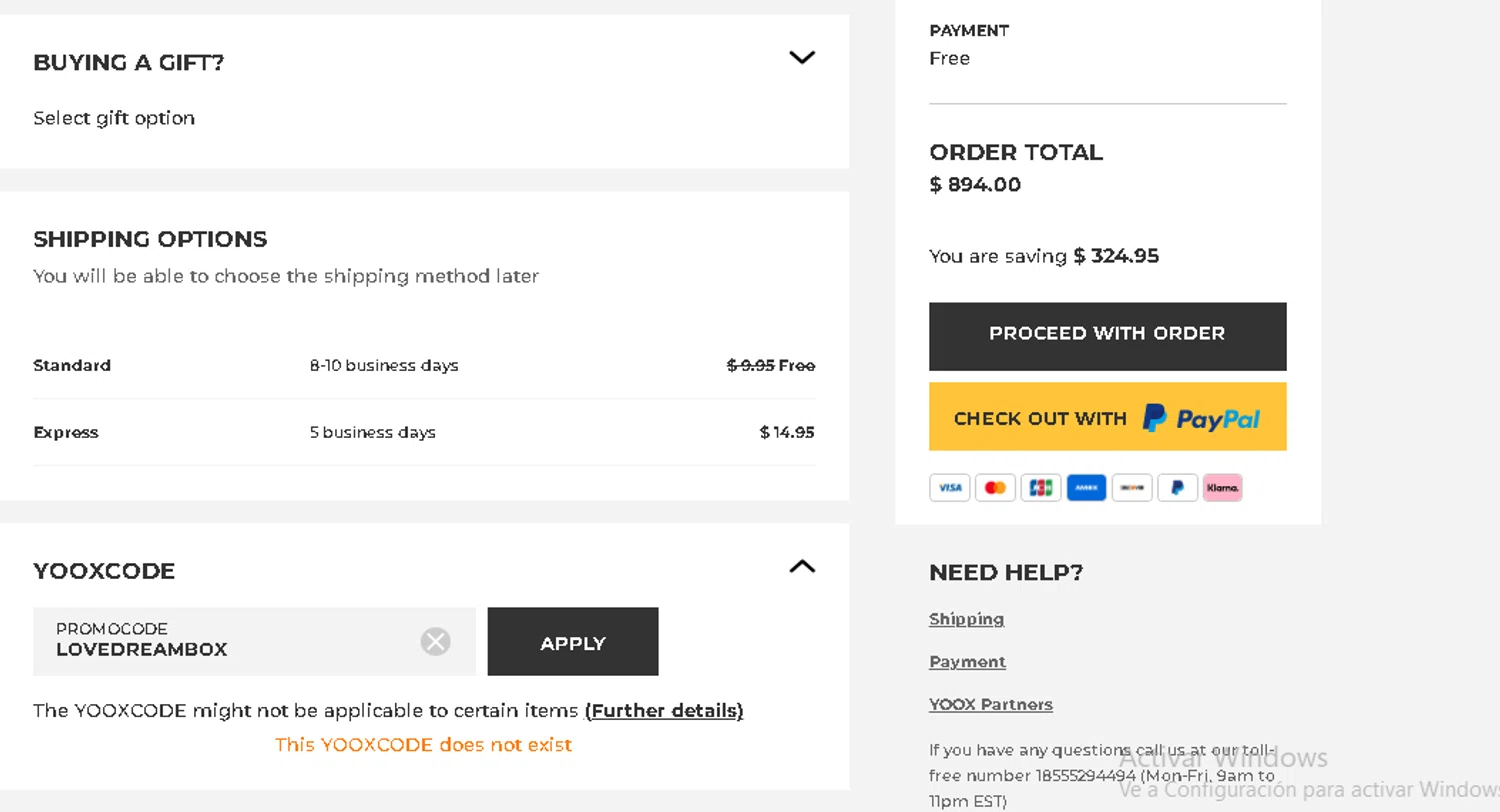Clear the promo code with the X icon
Screen dimensions: 1500x812
pos(435,641)
